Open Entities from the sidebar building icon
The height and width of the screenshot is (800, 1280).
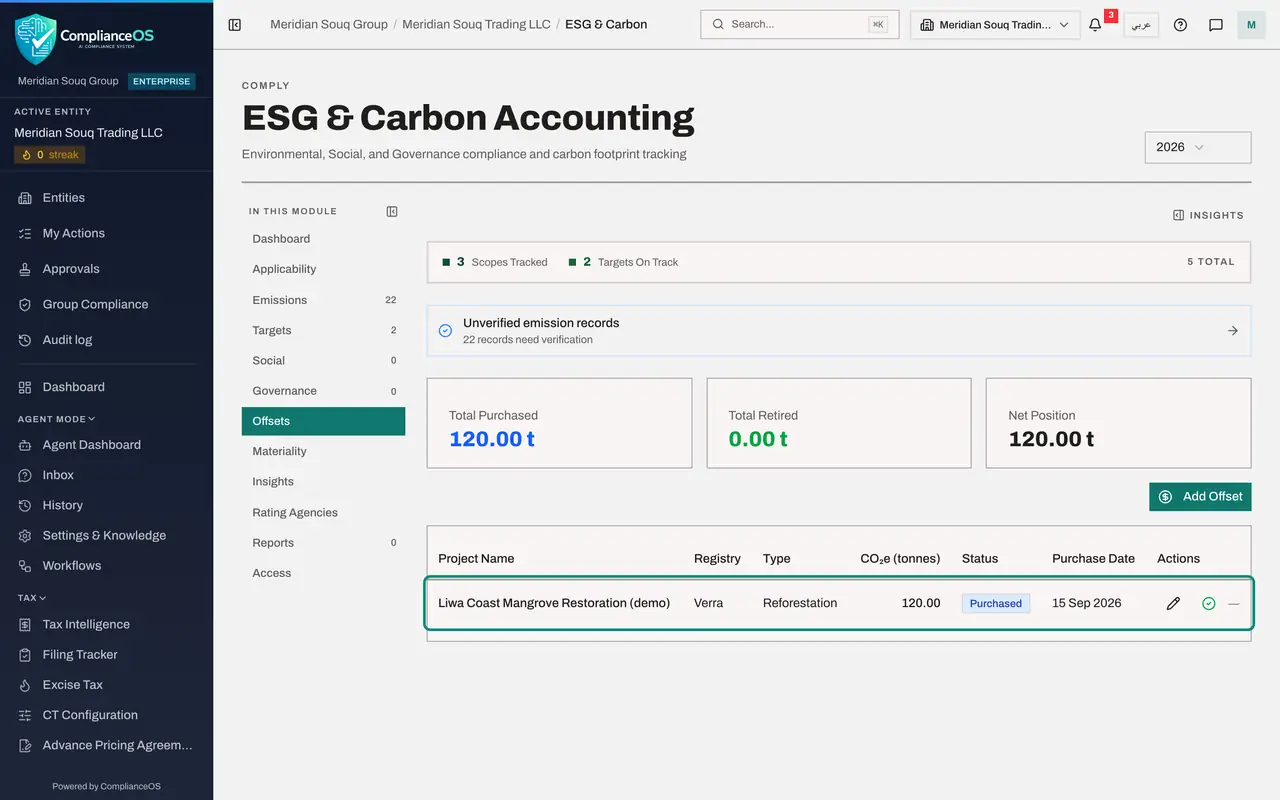(25, 198)
